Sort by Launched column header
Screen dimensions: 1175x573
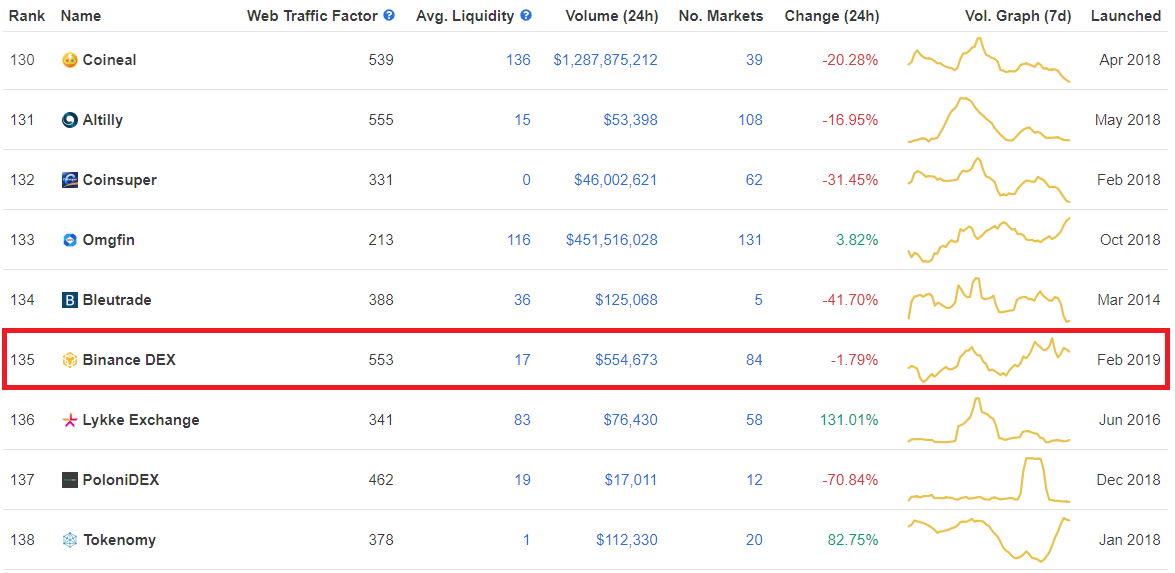(x=1126, y=16)
